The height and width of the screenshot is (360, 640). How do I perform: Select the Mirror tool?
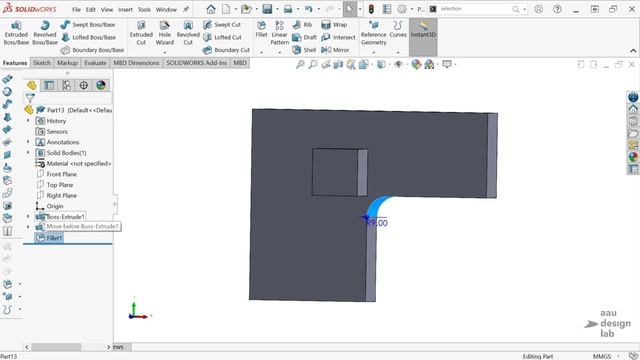click(335, 50)
